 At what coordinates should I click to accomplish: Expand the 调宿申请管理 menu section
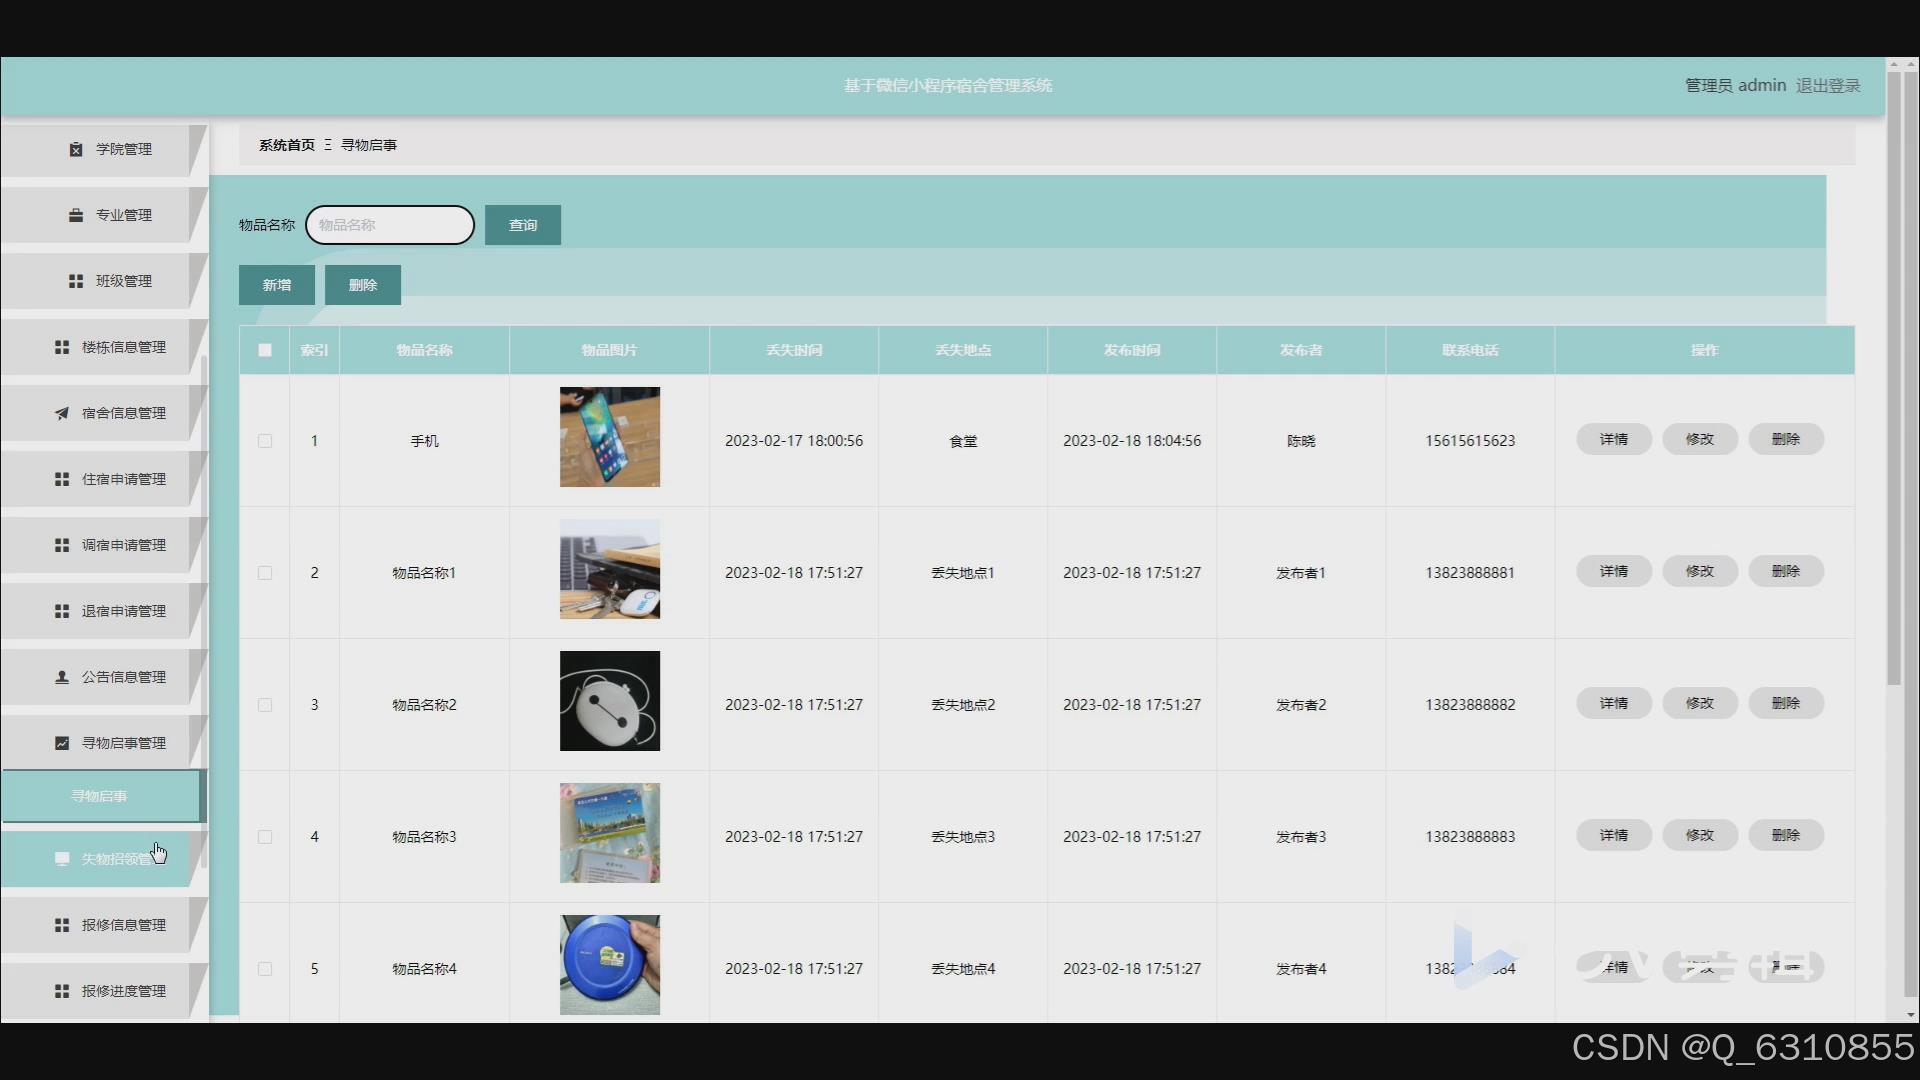pyautogui.click(x=123, y=545)
